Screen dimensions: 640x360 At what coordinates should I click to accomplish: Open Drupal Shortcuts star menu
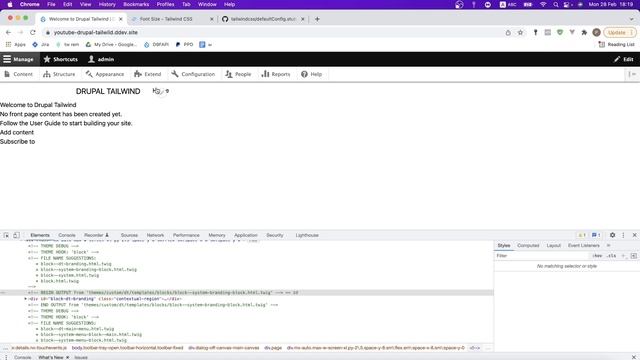[60, 59]
